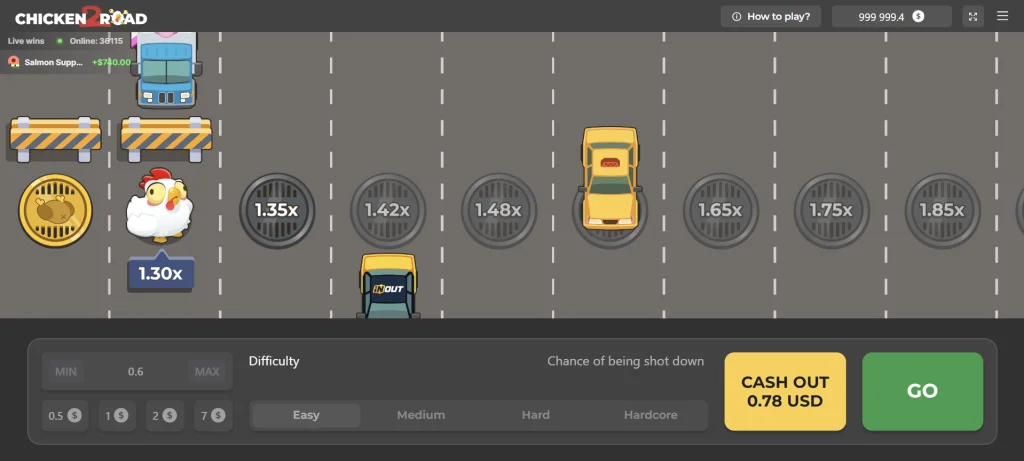Click the yellow taxi car
Image resolution: width=1024 pixels, height=461 pixels.
pos(610,178)
